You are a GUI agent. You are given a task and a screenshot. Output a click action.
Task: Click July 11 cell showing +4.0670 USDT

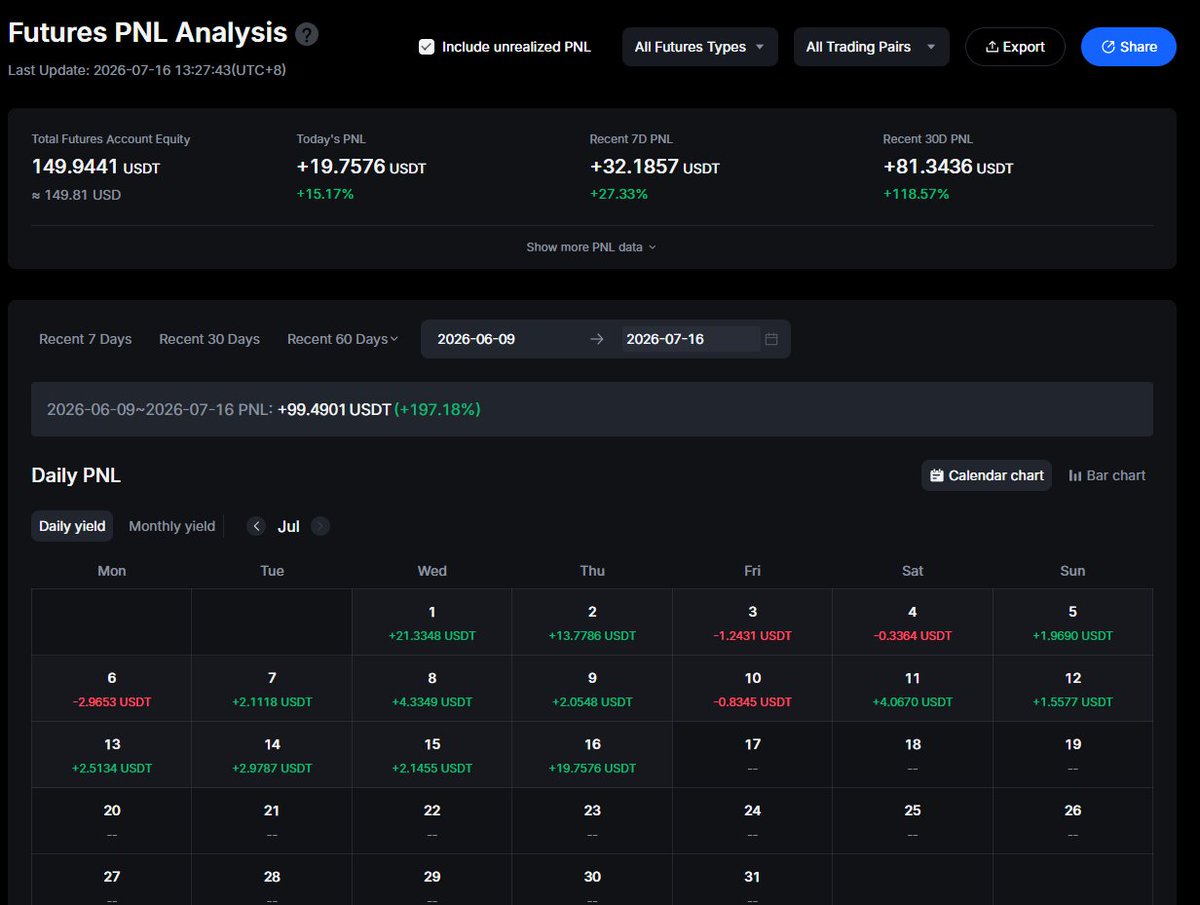tap(912, 688)
